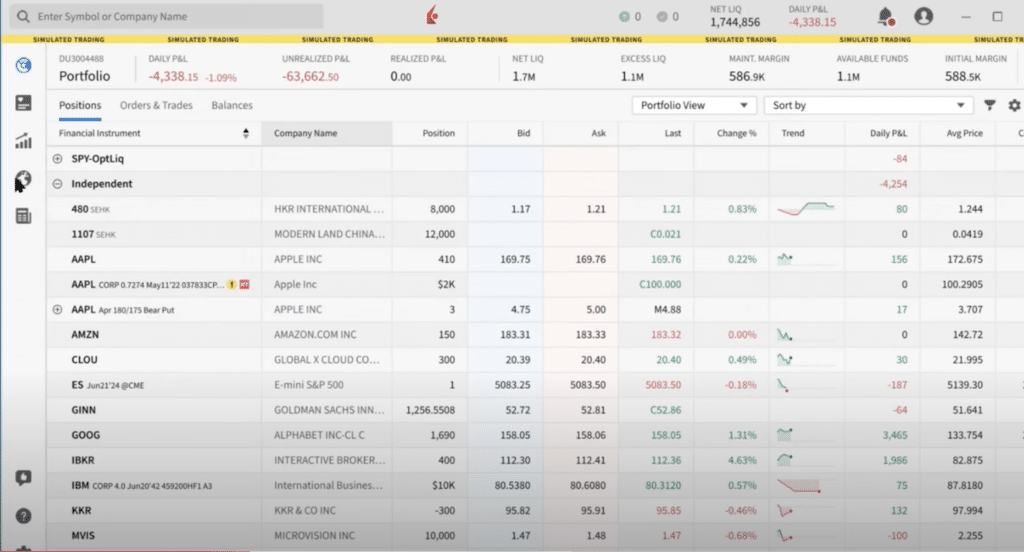Click AMZN ask price 183.33
1024x552 pixels.
click(590, 334)
